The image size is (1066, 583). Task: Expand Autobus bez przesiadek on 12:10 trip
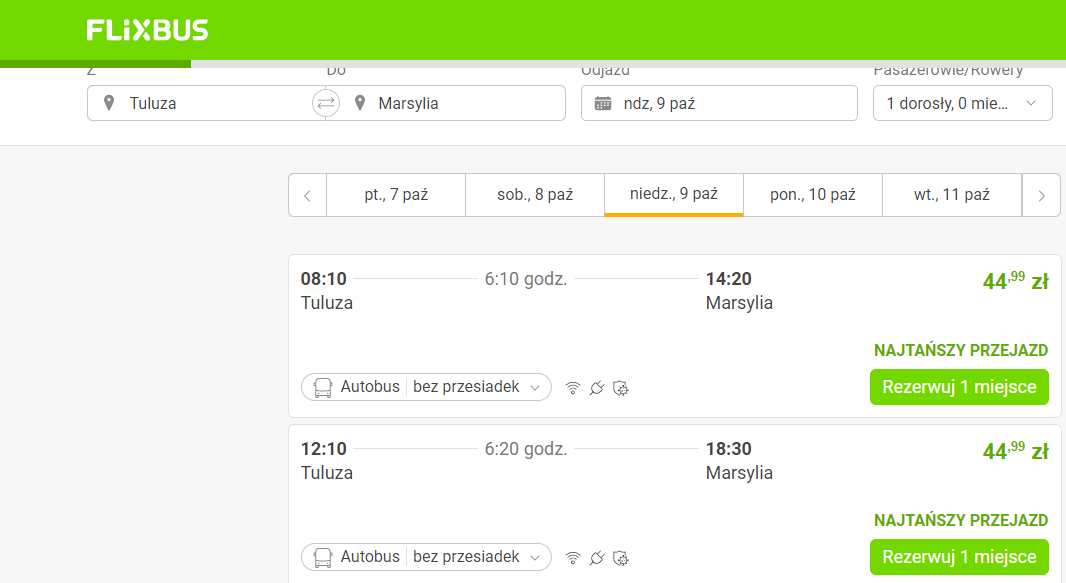coord(426,557)
